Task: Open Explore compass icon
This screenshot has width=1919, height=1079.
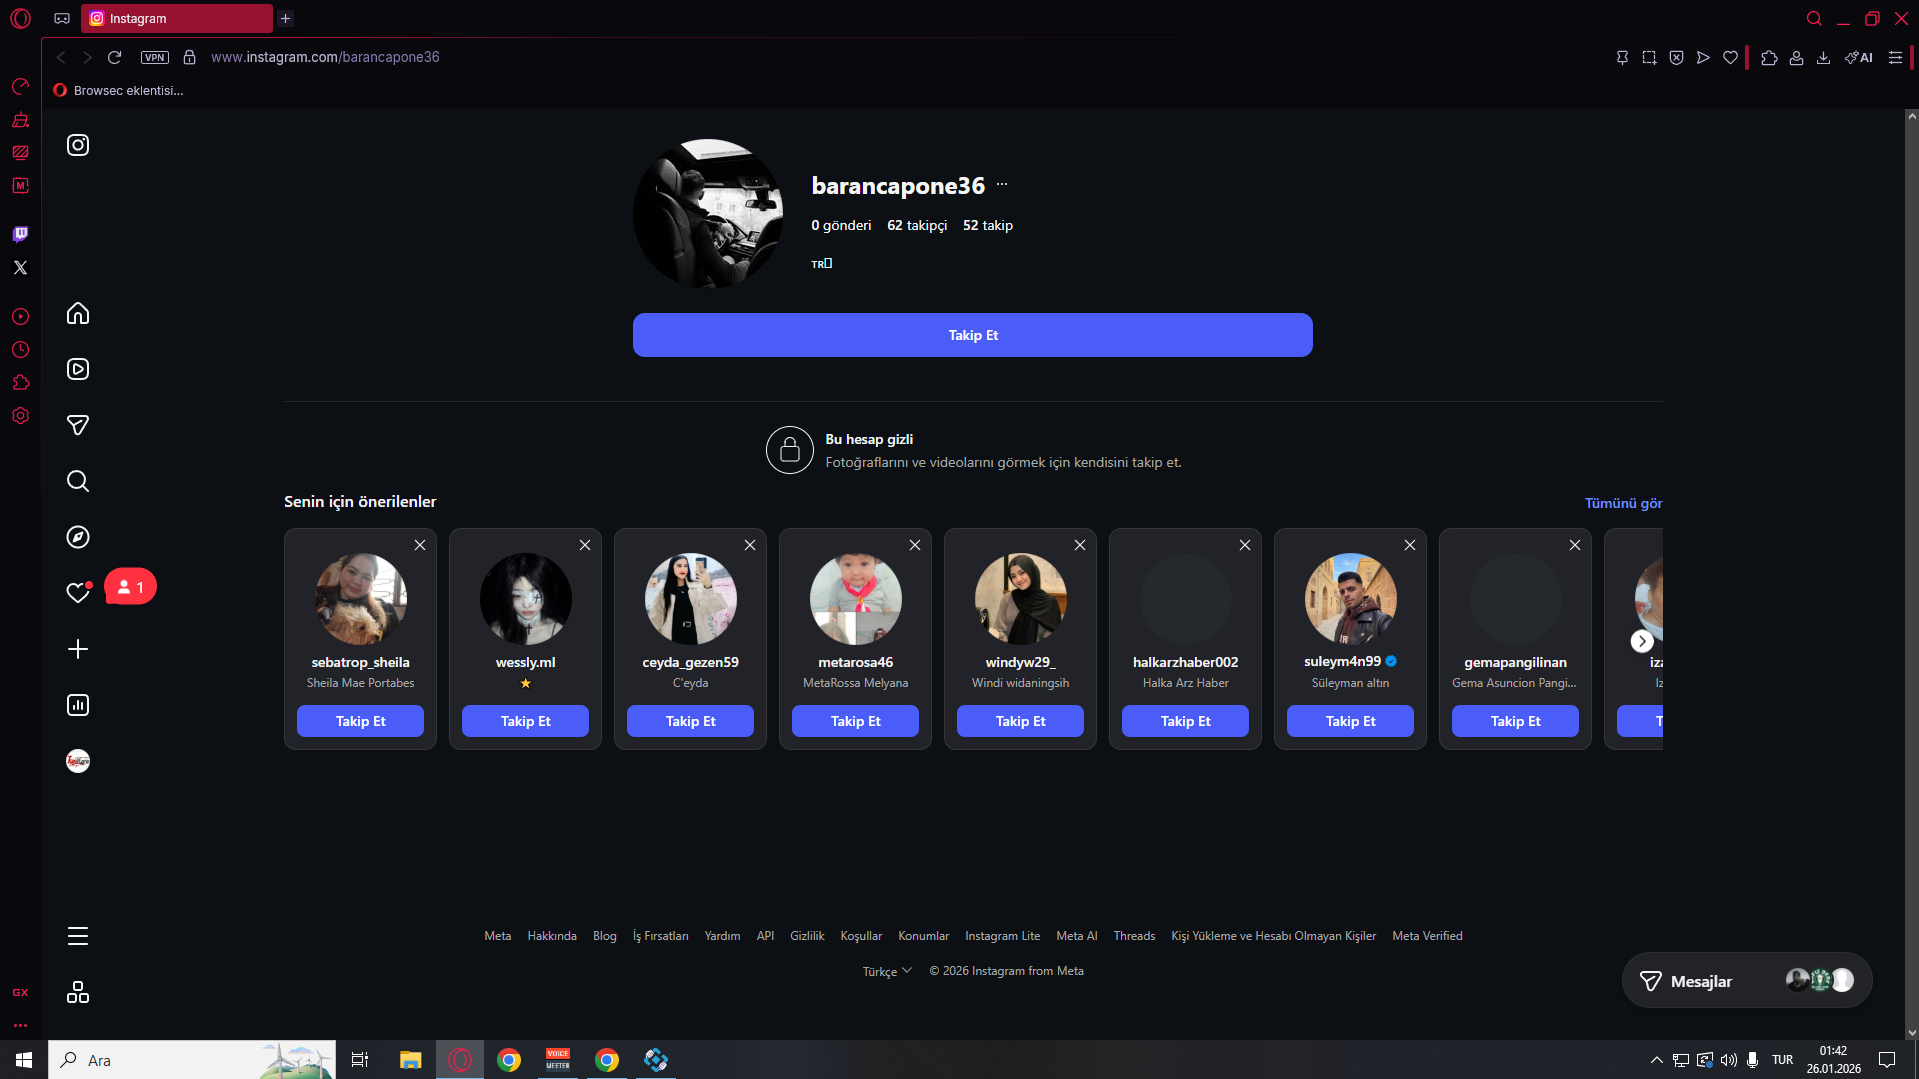Action: (x=78, y=537)
